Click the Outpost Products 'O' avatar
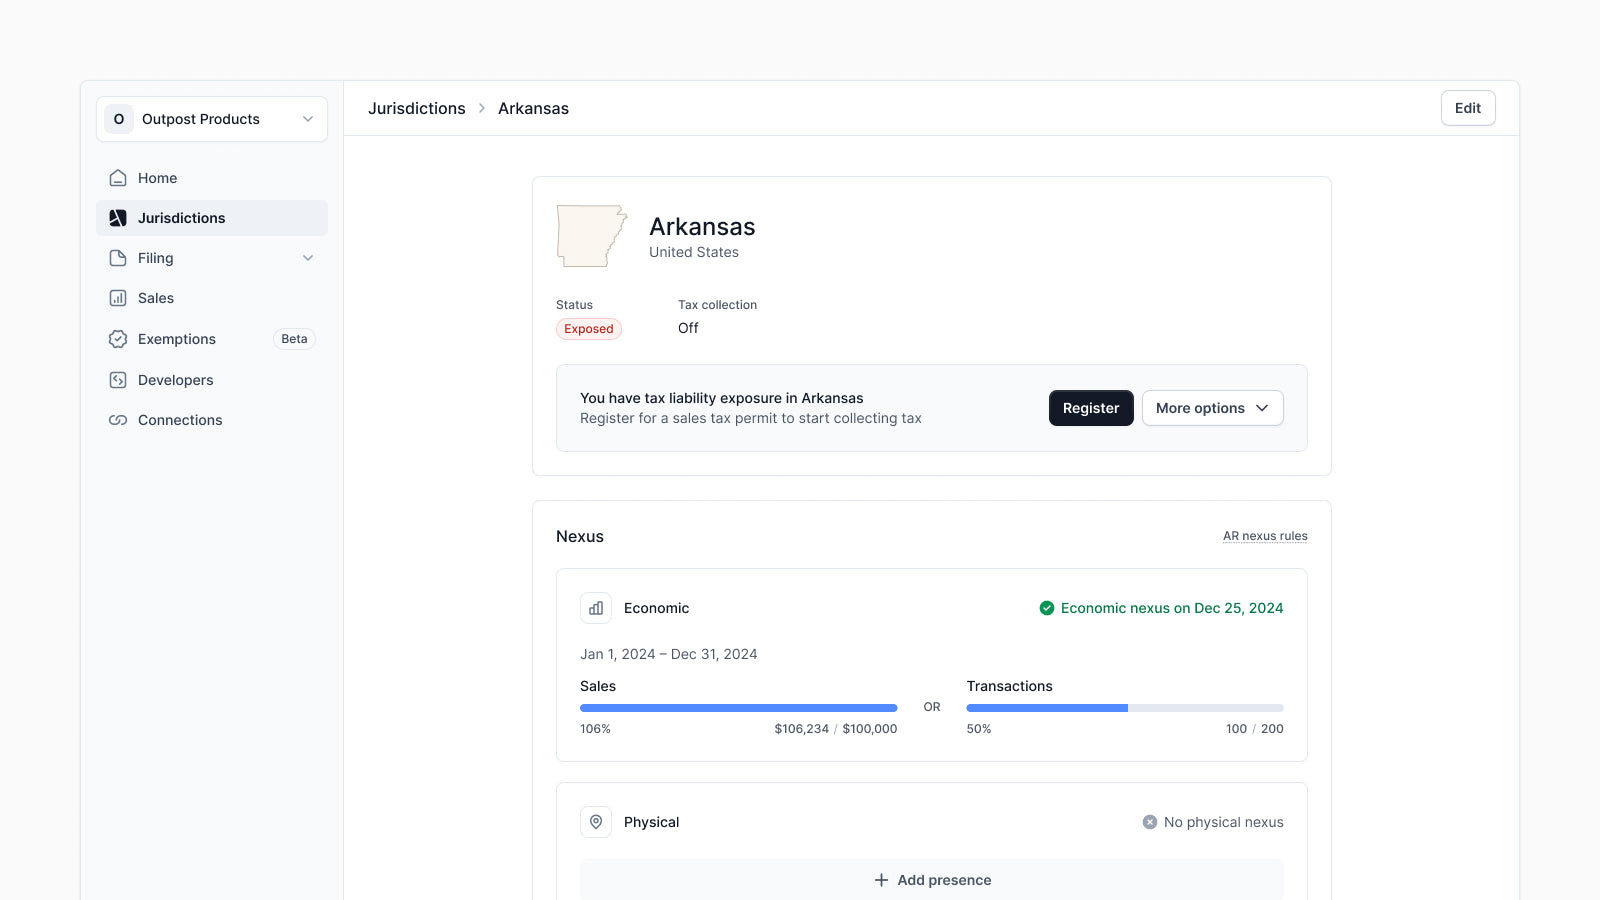This screenshot has height=900, width=1600. (119, 119)
